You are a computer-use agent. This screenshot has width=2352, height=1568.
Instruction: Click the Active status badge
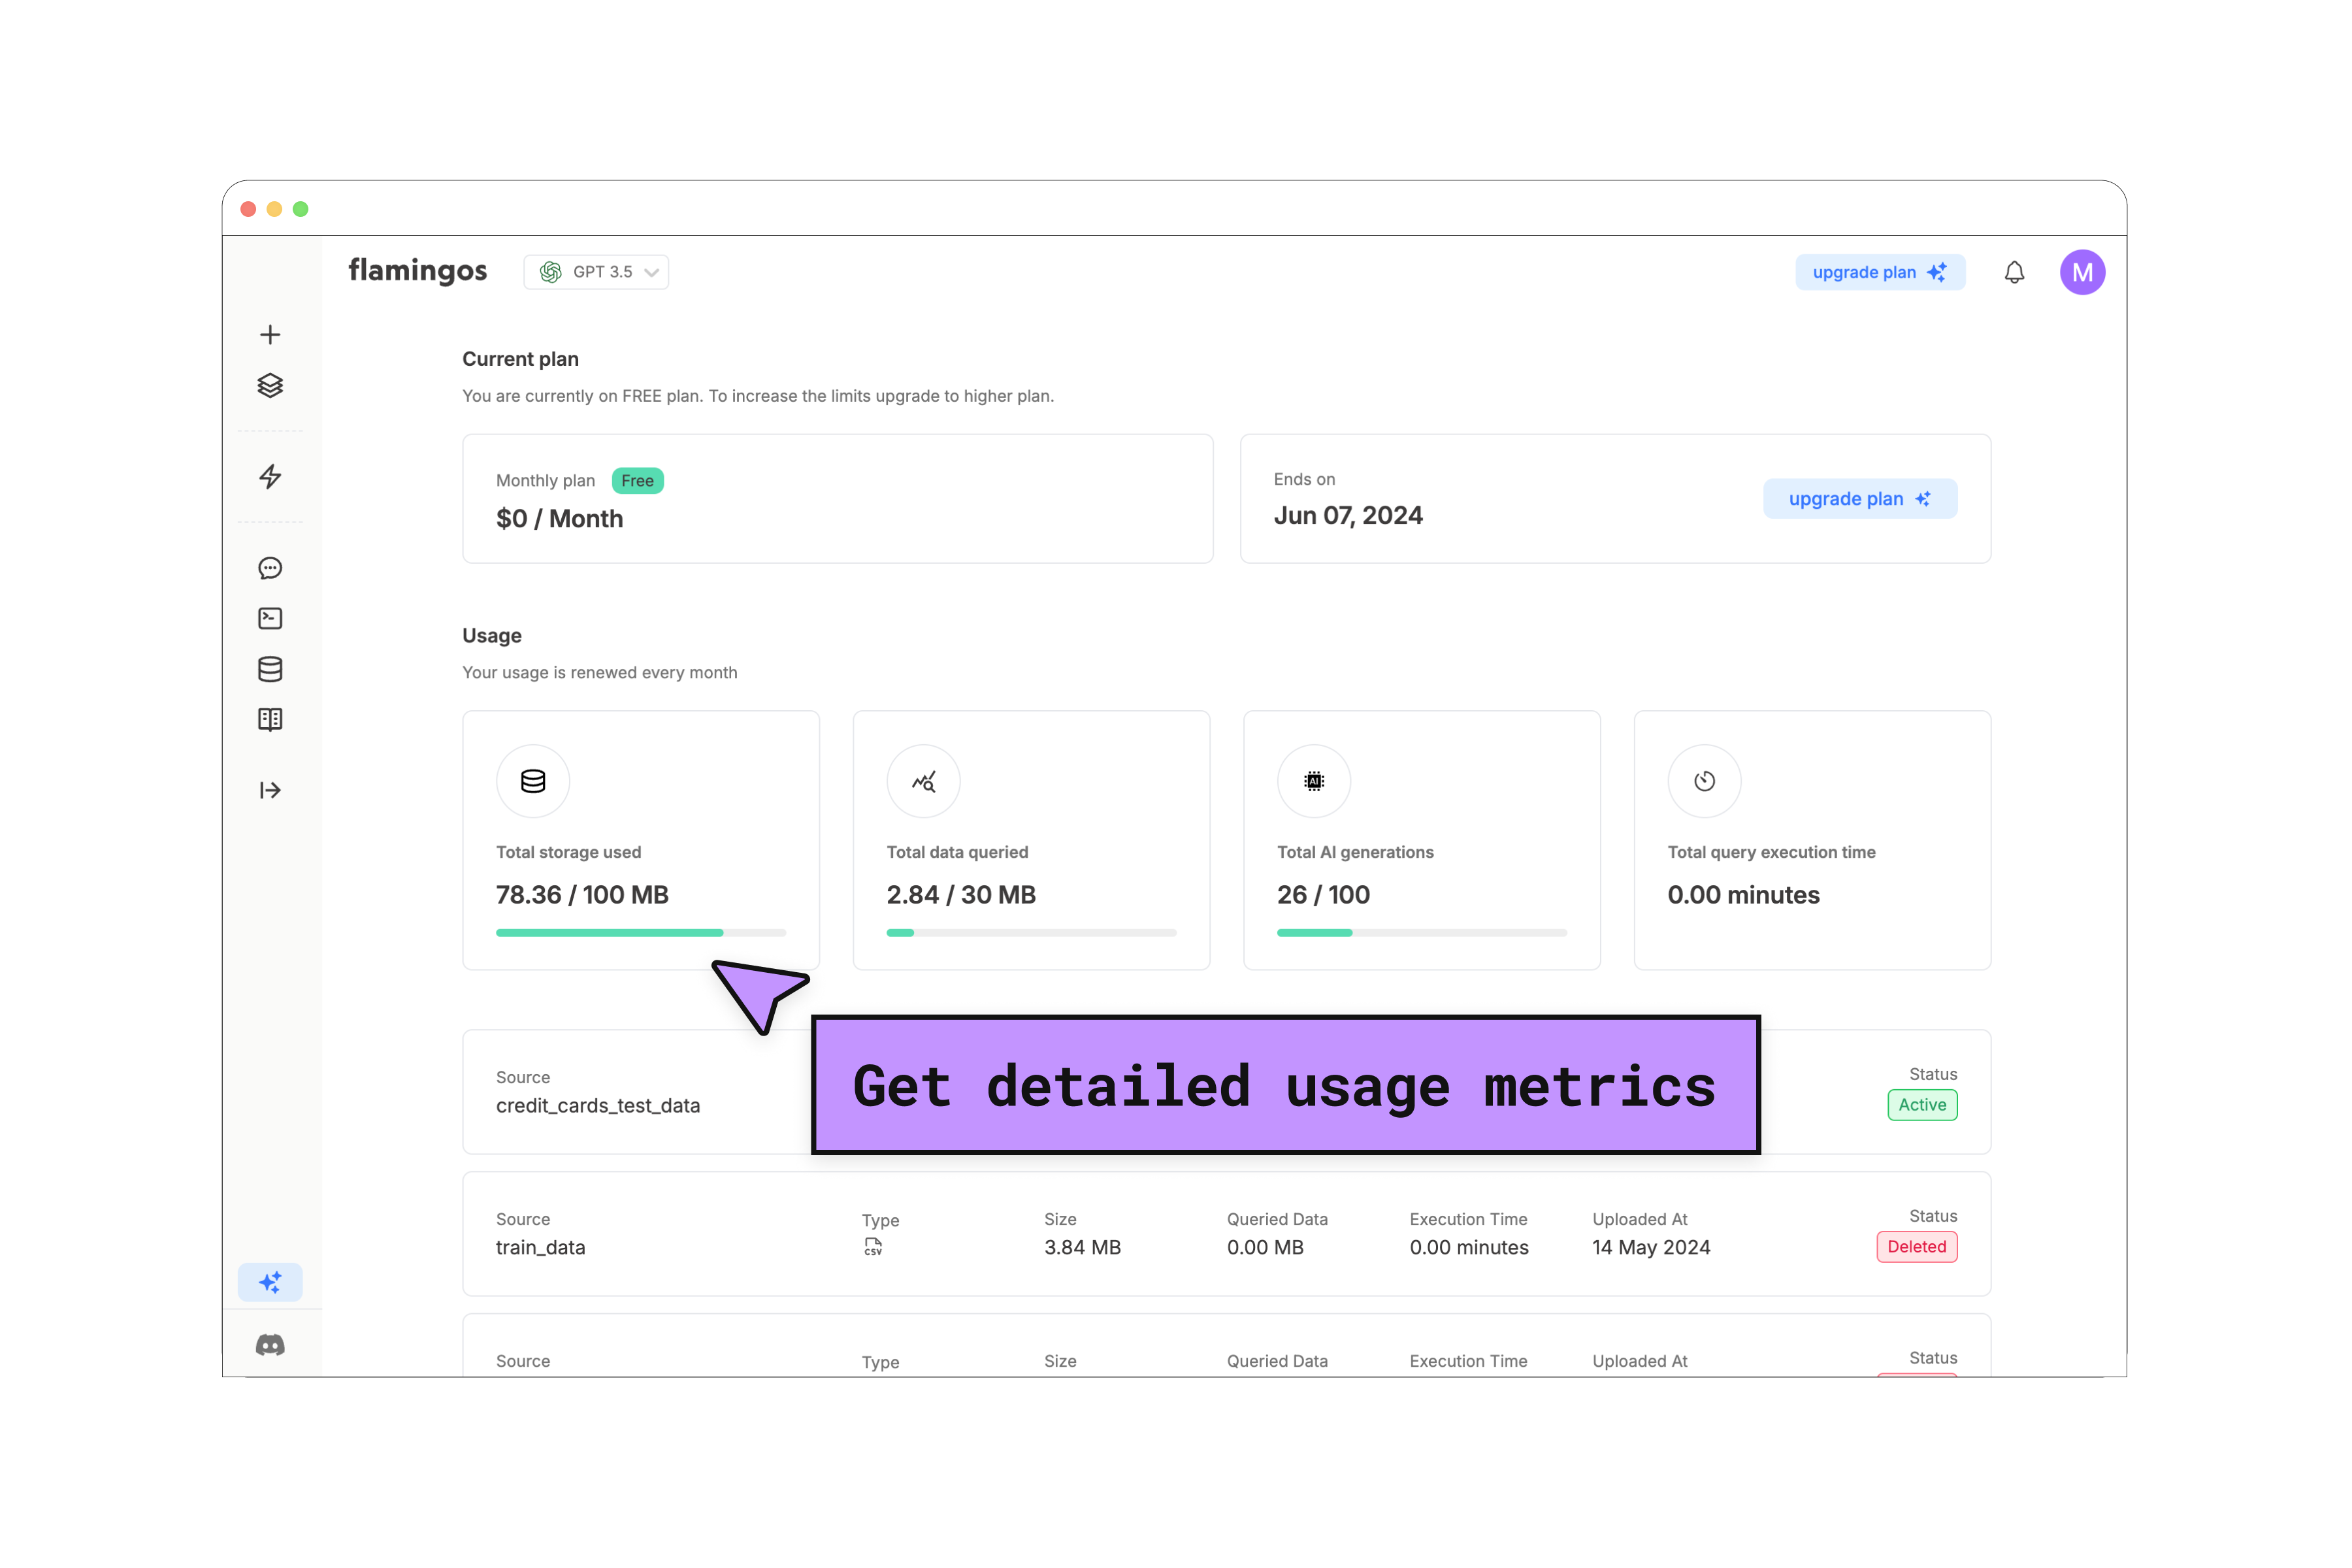[x=1921, y=1105]
